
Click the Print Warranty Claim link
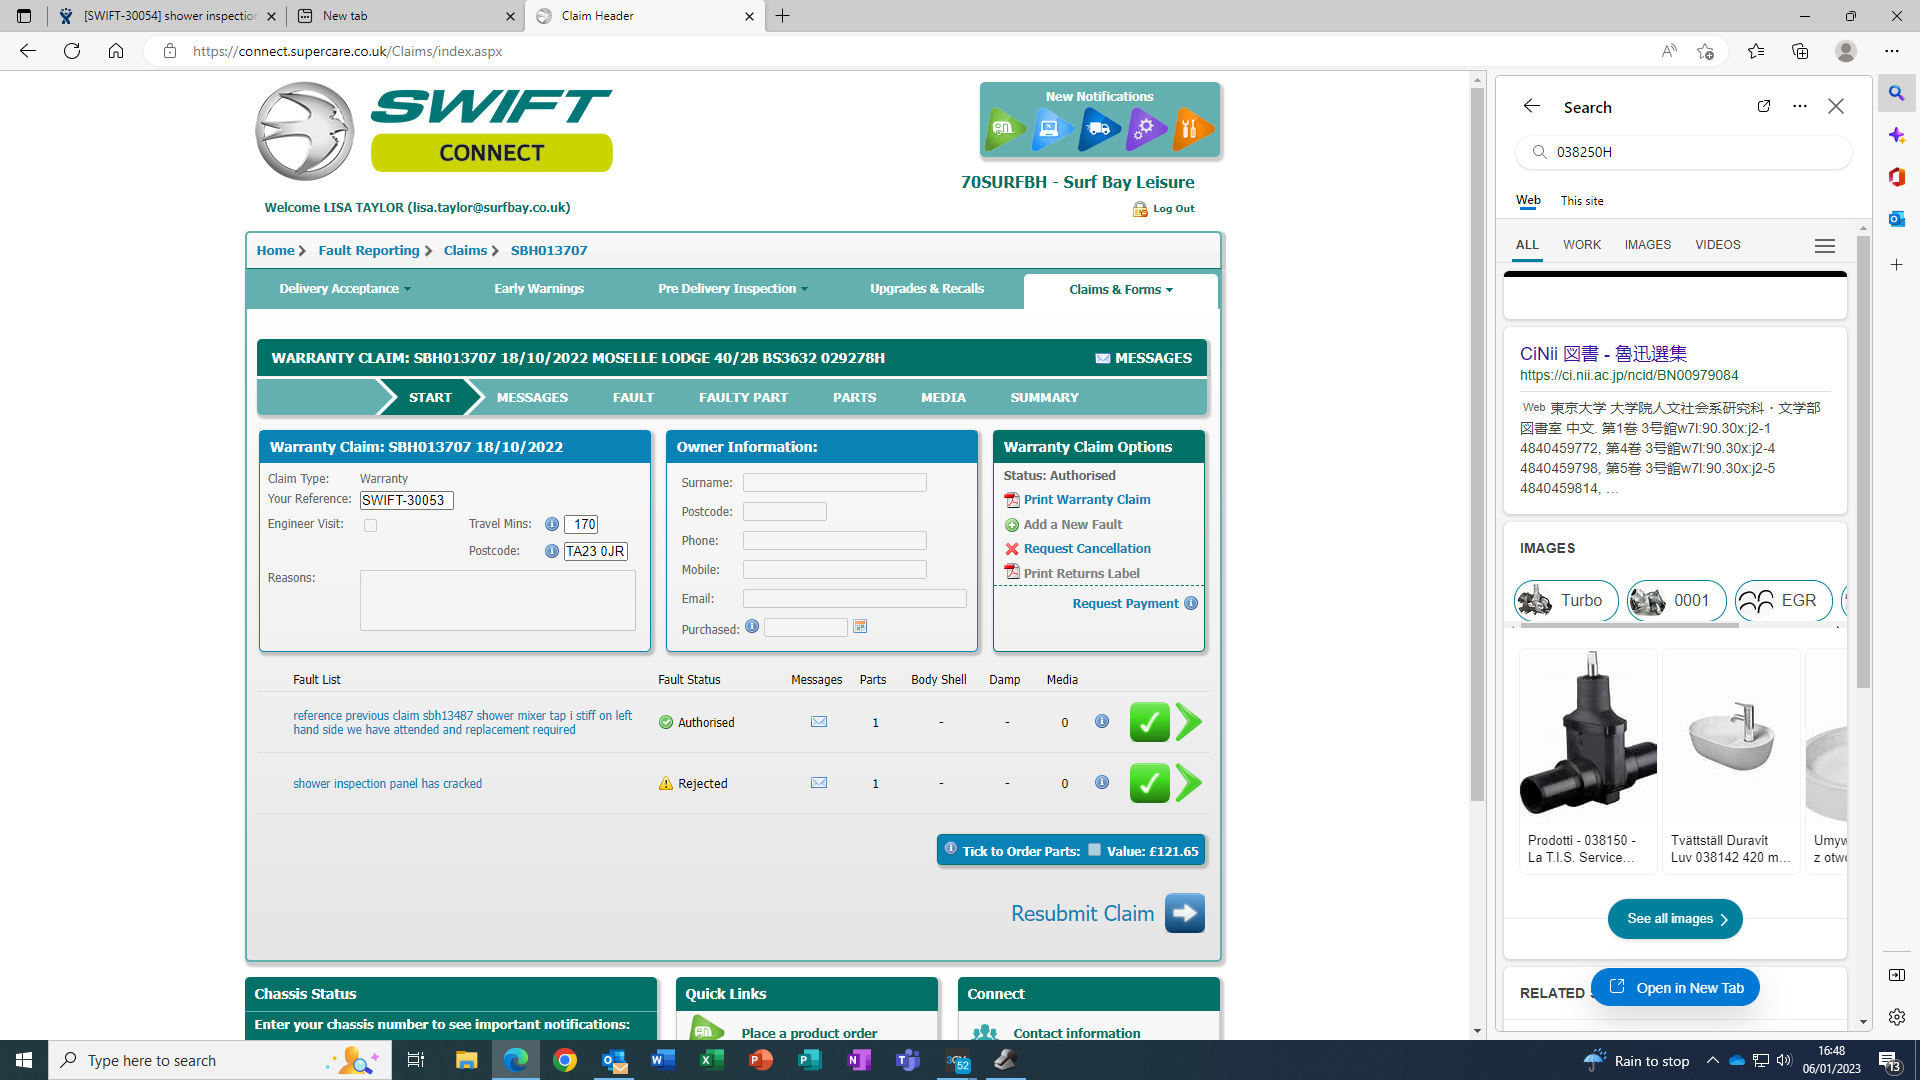pyautogui.click(x=1087, y=500)
